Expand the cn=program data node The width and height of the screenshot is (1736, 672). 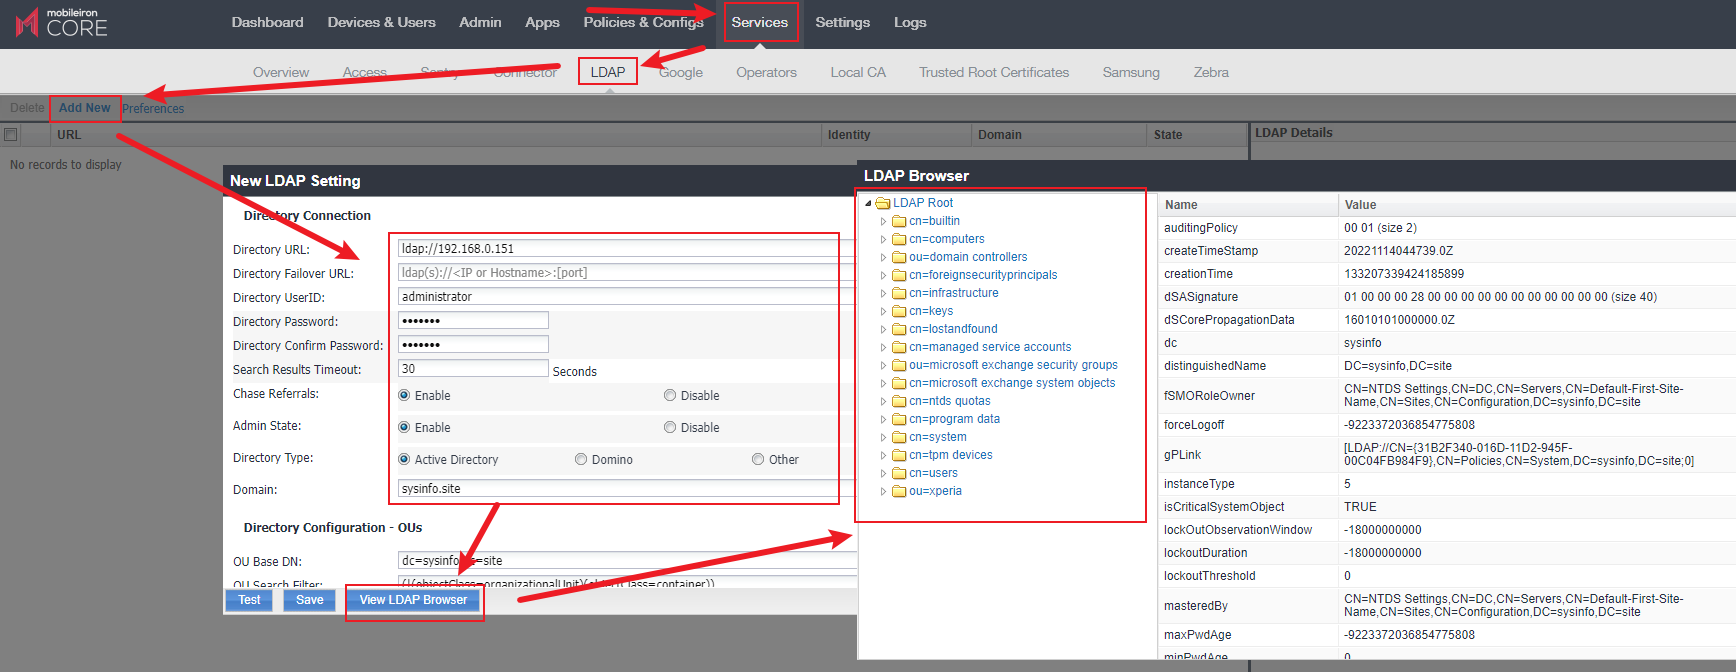click(883, 419)
